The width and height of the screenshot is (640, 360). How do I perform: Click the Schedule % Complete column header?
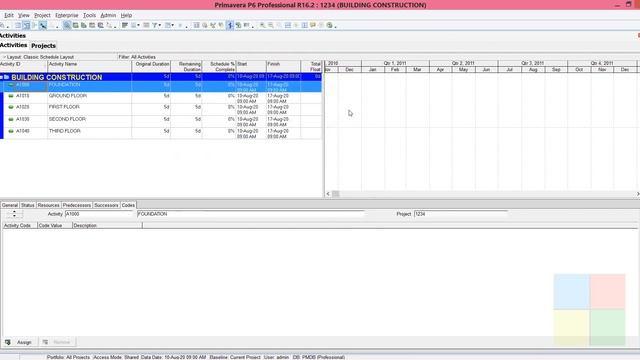(x=219, y=67)
